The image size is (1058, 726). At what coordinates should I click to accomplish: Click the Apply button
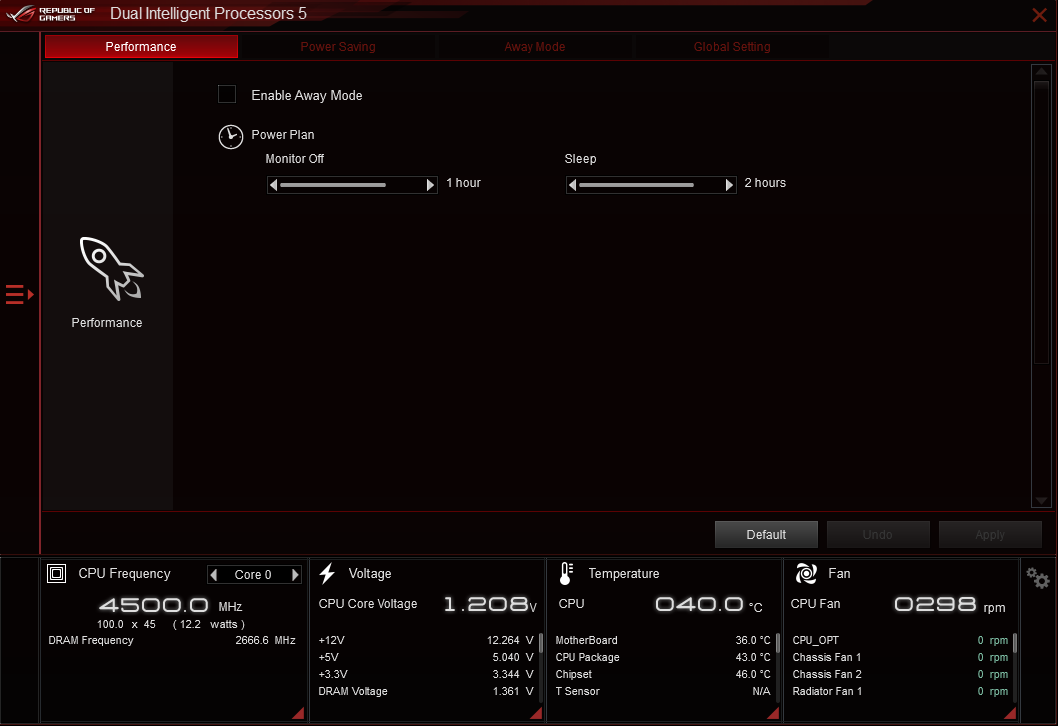[x=989, y=535]
